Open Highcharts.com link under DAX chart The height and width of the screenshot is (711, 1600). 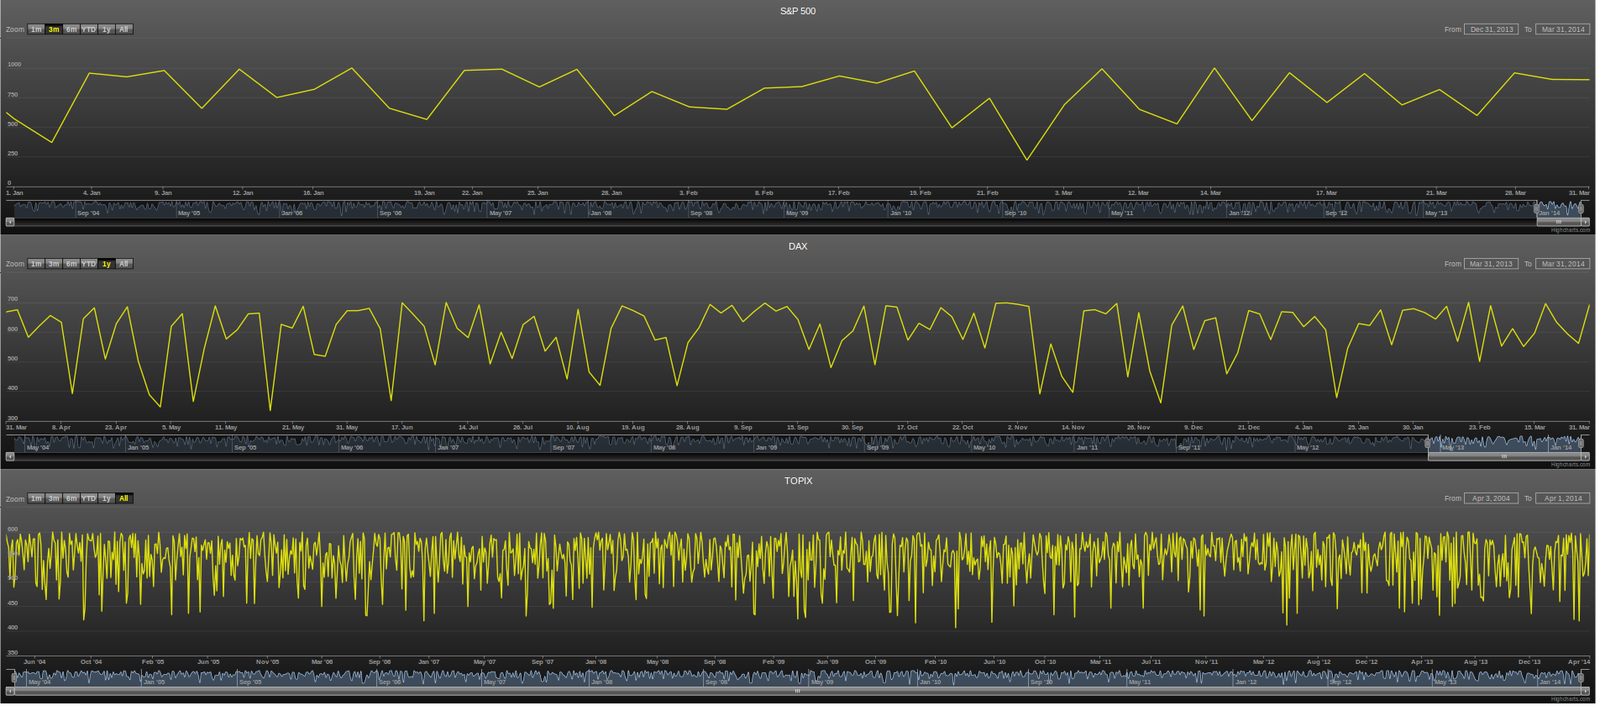tap(1570, 464)
